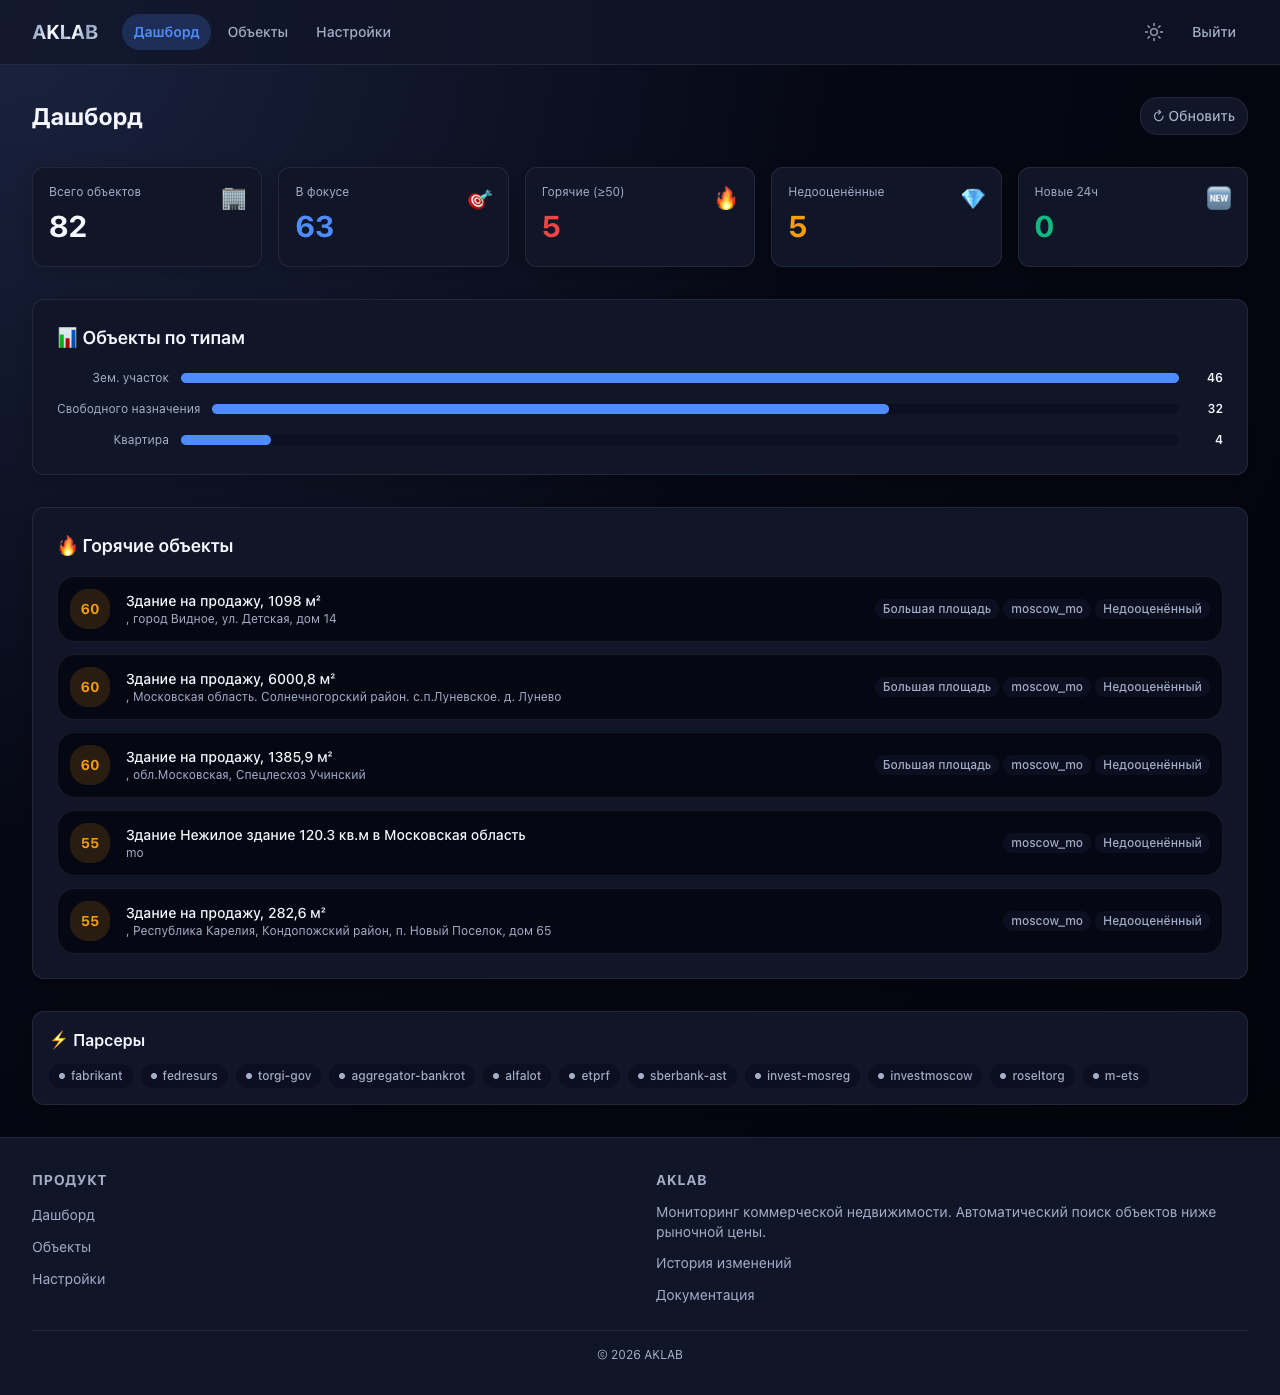
Task: Open the footer Объекты link
Action: click(61, 1247)
